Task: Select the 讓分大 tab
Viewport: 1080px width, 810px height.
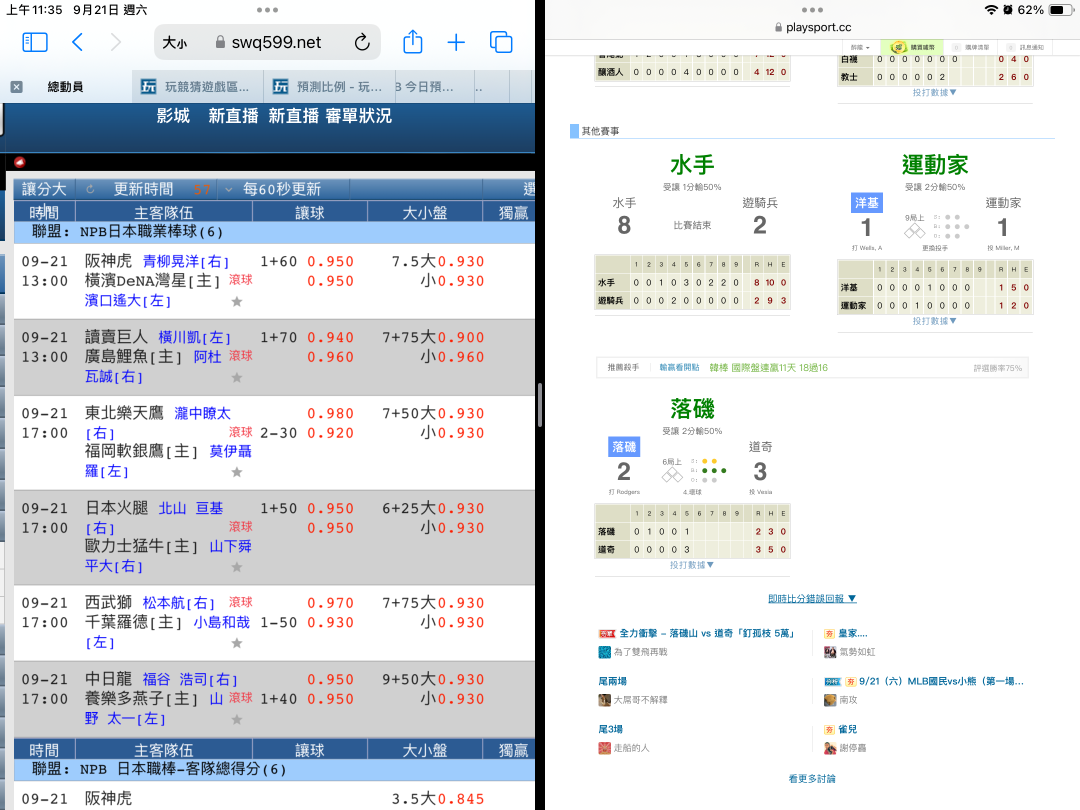Action: 44,189
